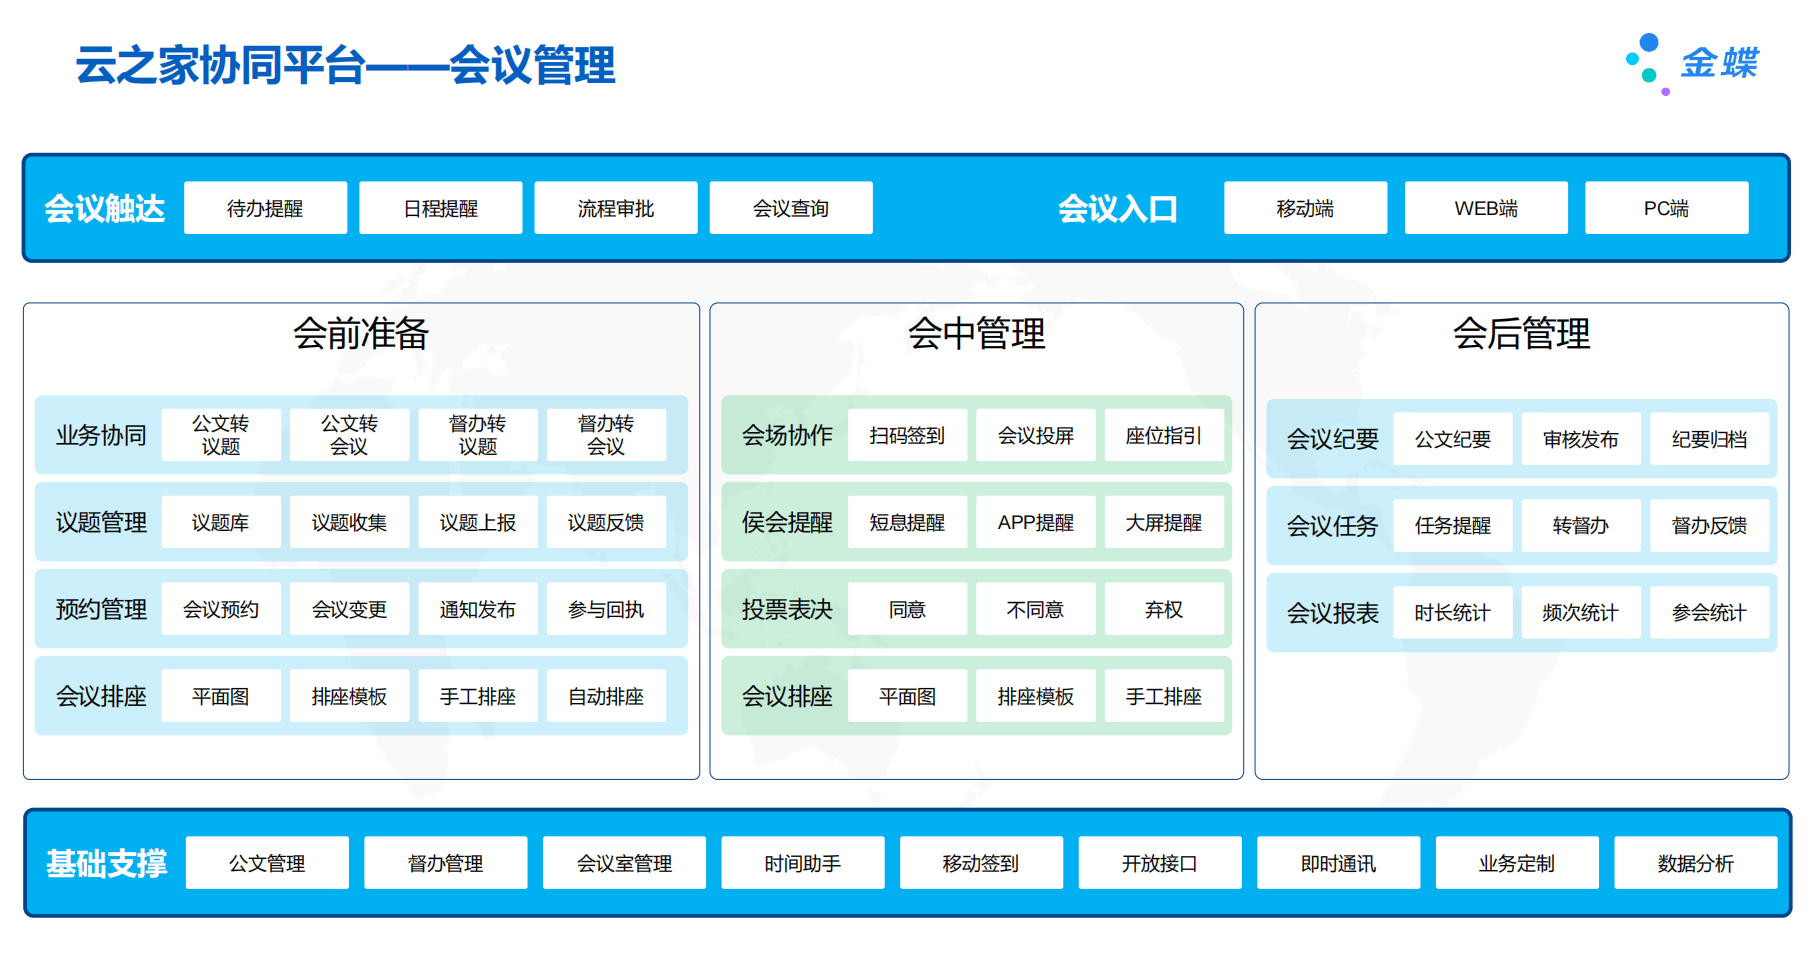Click the 会前准备 section heading

(x=361, y=334)
